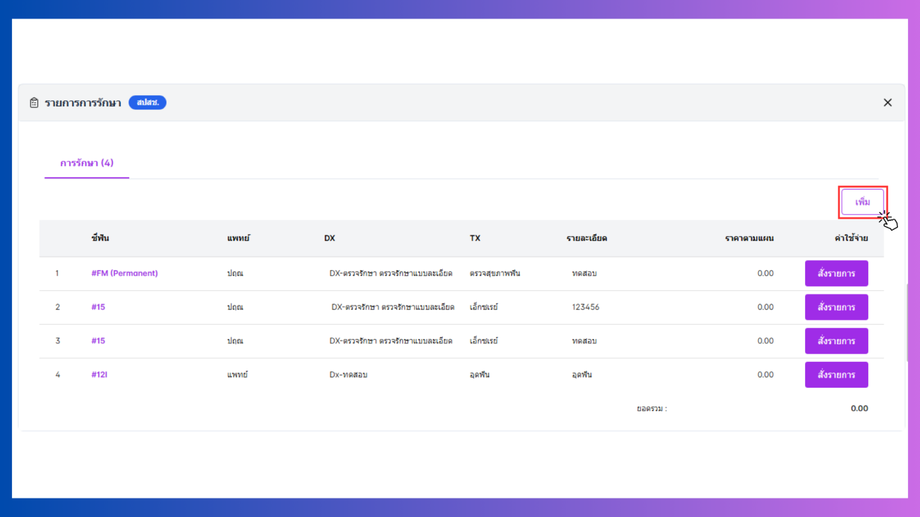Screen dimensions: 920x517
Task: Select the 123456 detail cell
Action: click(585, 307)
